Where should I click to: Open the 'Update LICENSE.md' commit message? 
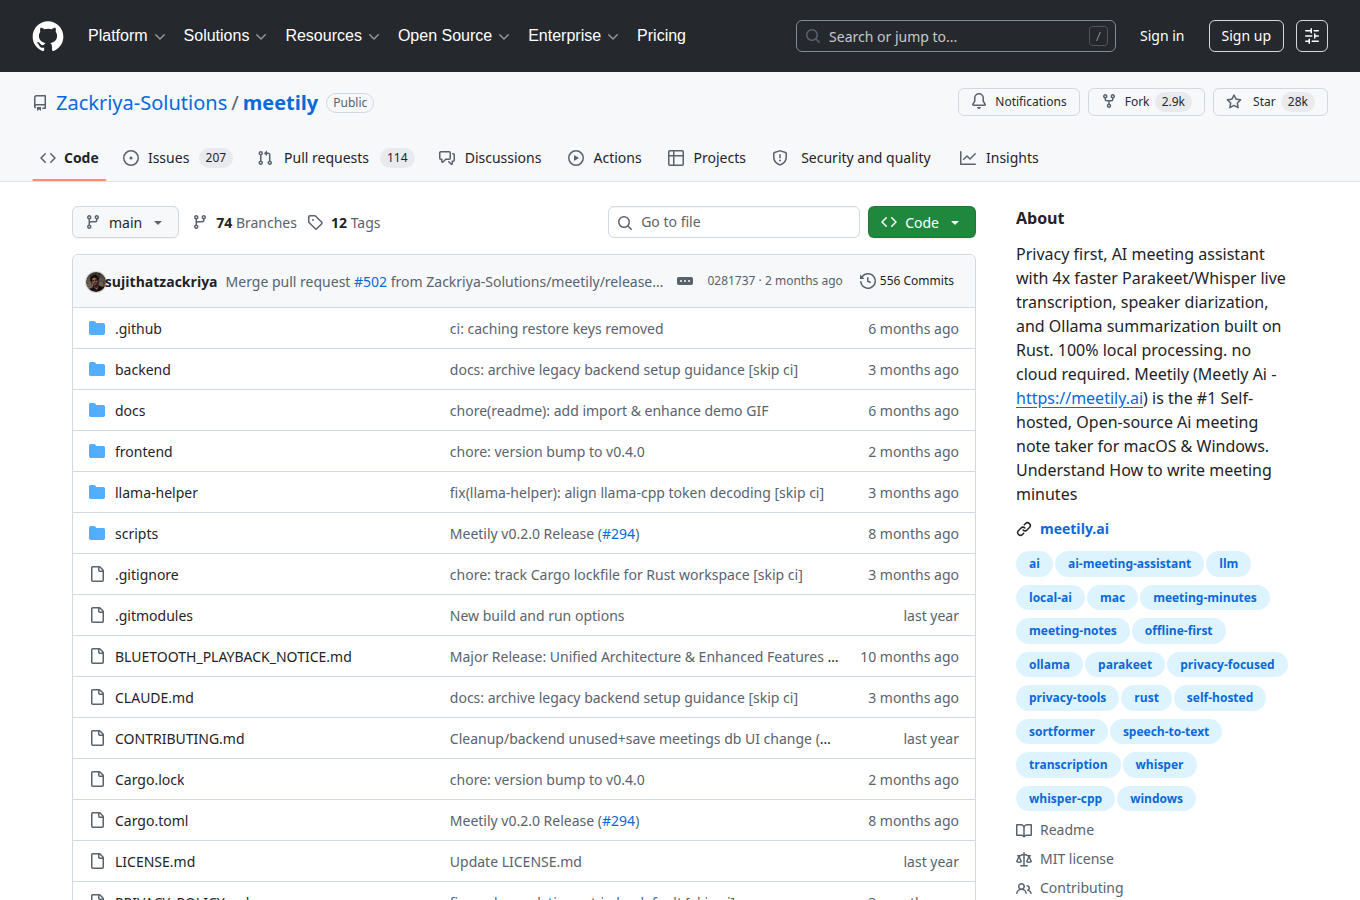(516, 862)
